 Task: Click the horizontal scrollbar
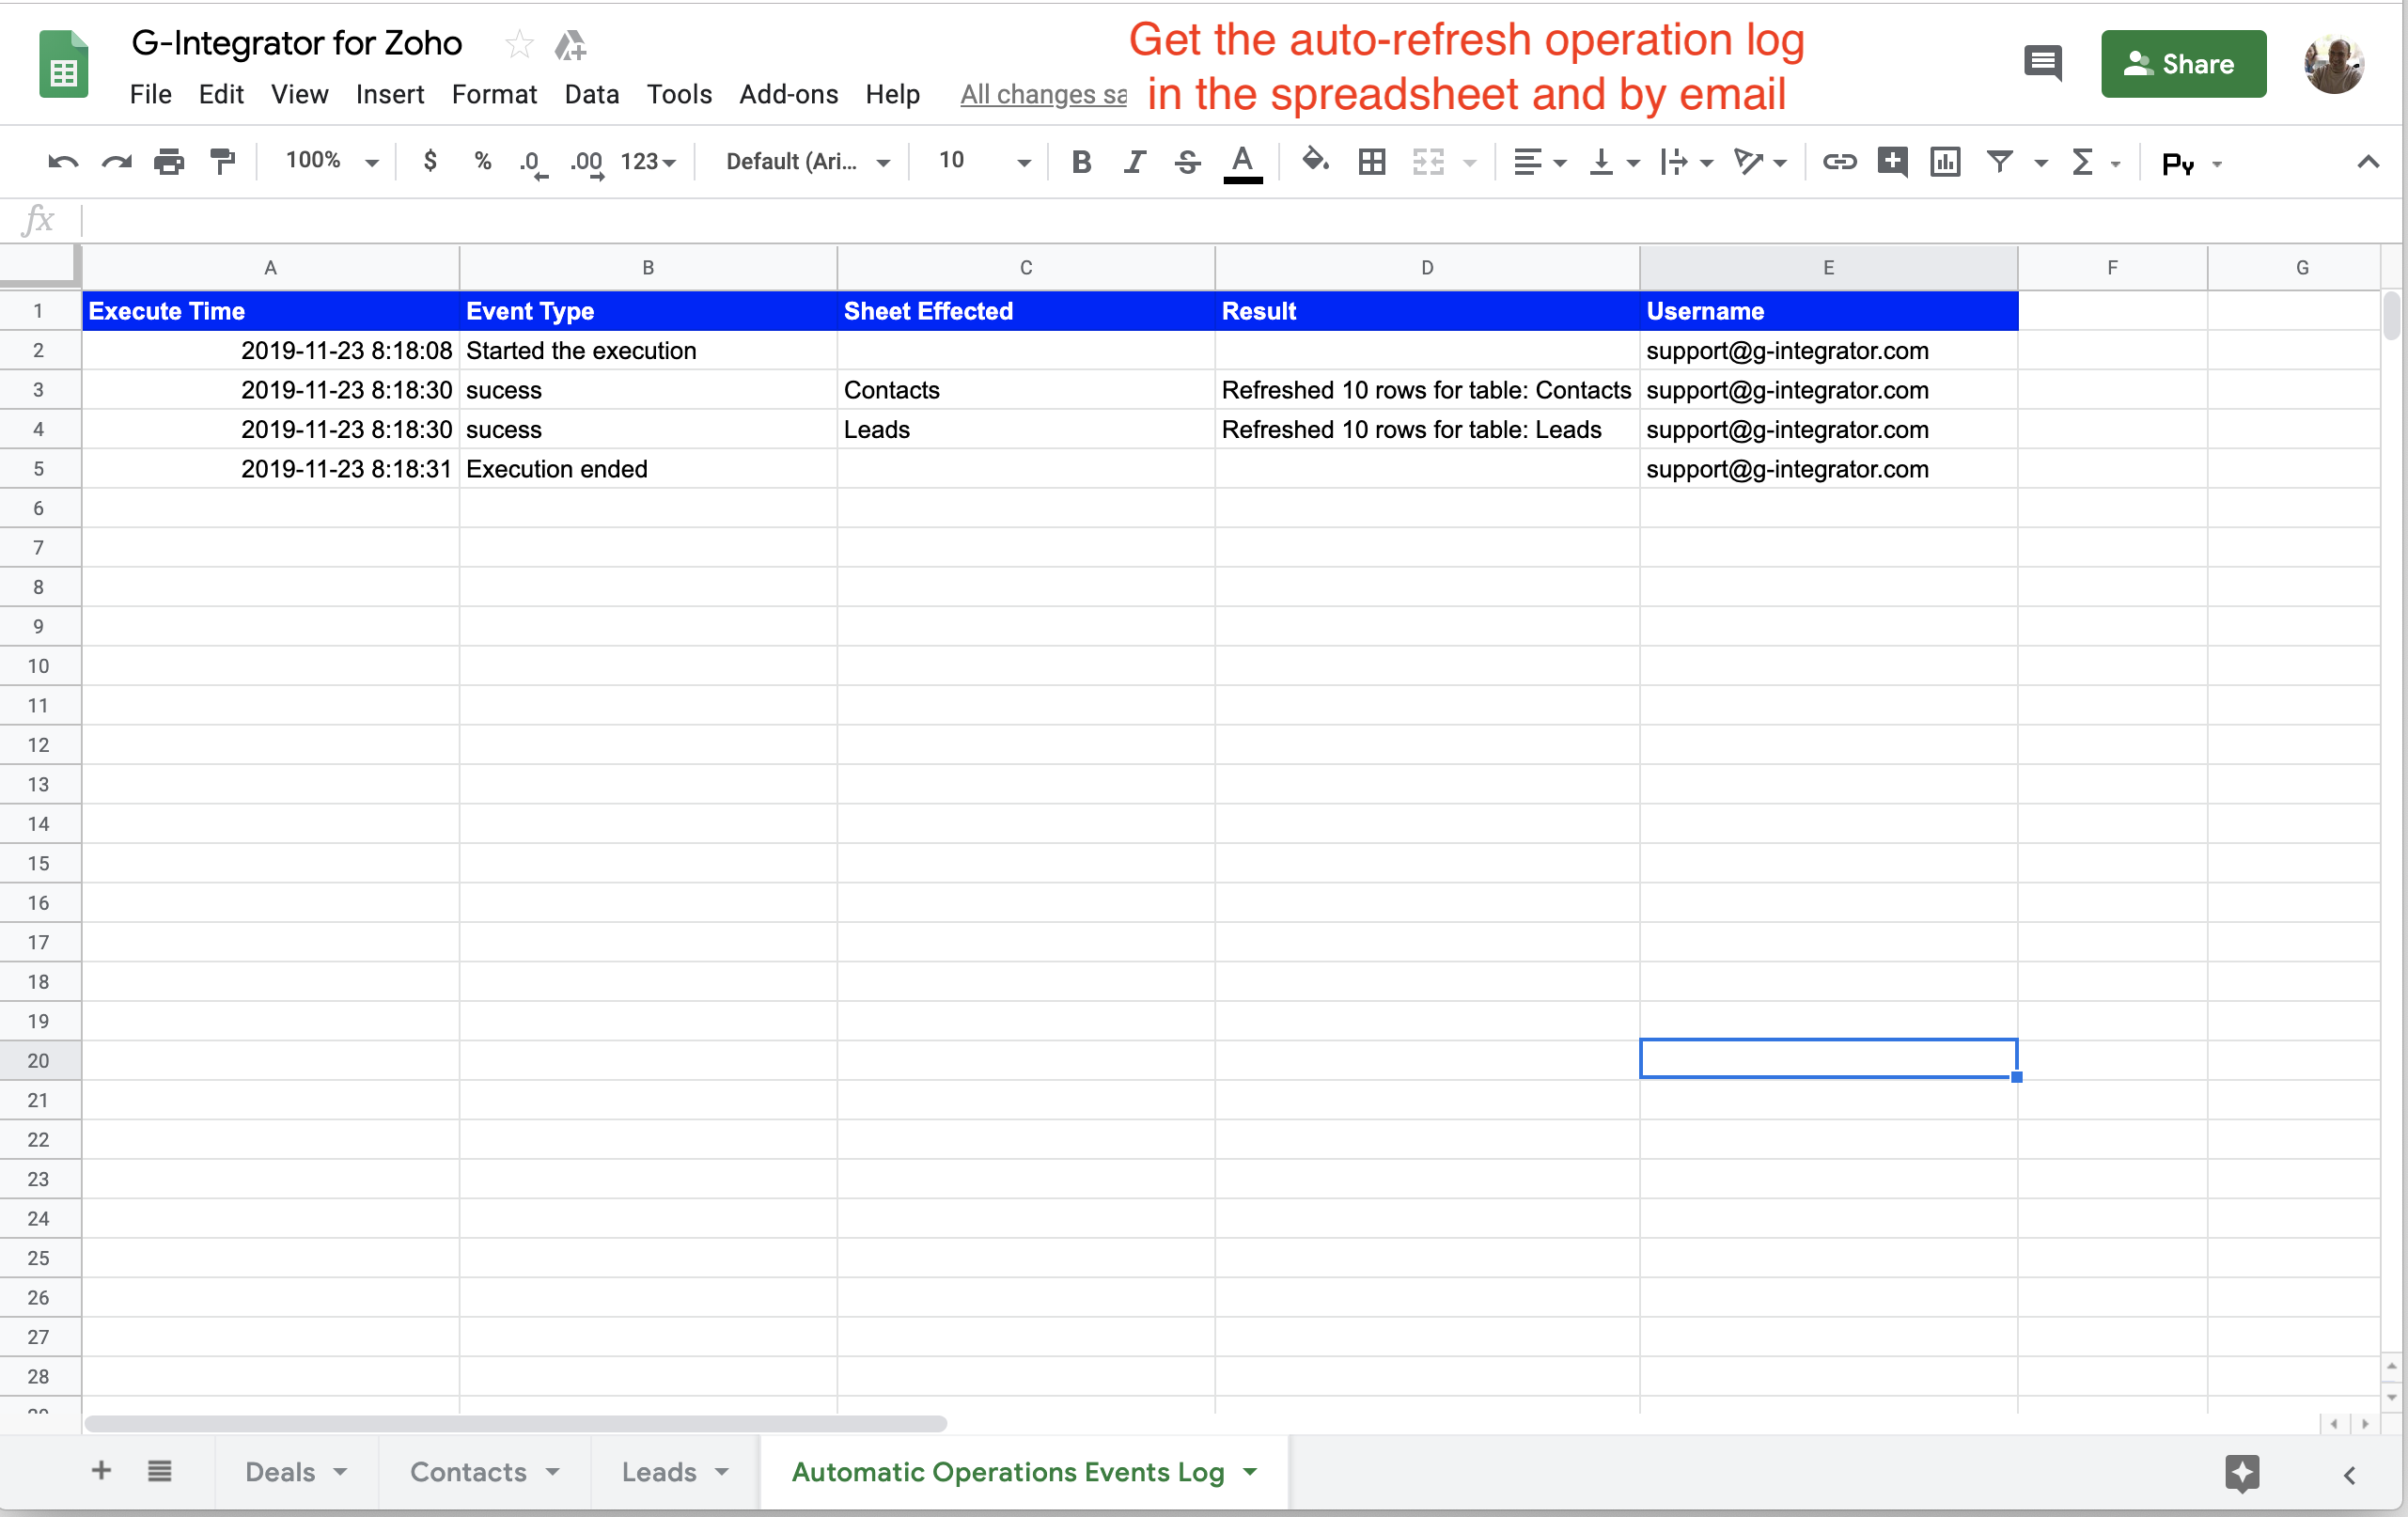[516, 1422]
